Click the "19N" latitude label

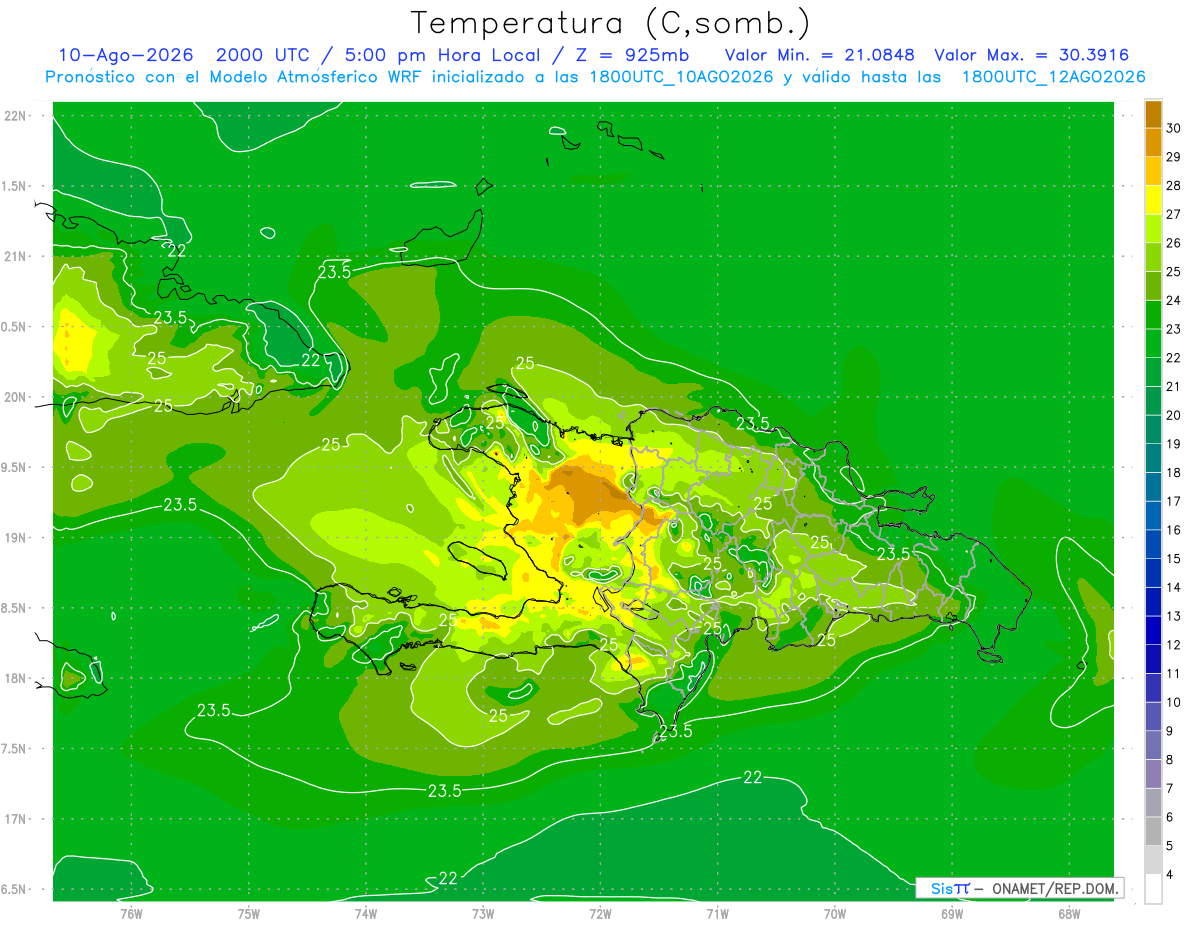(15, 538)
